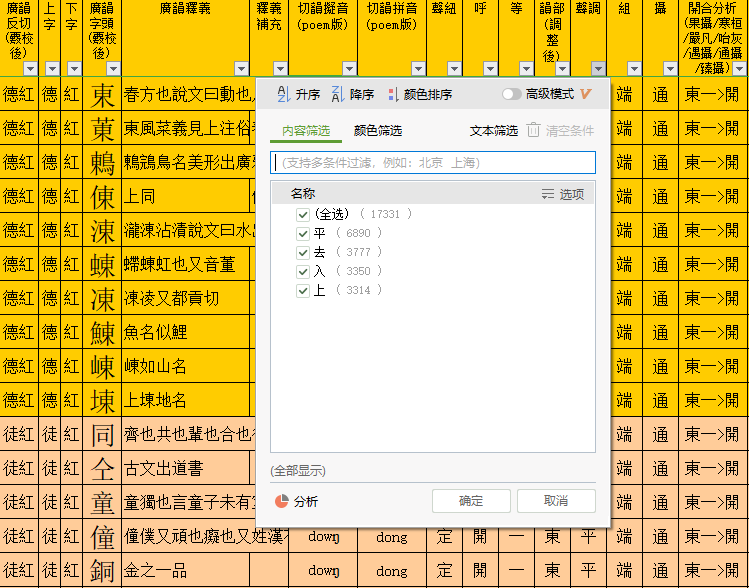Select cell 凍淩又都貢切
This screenshot has height=588, width=749.
[186, 298]
